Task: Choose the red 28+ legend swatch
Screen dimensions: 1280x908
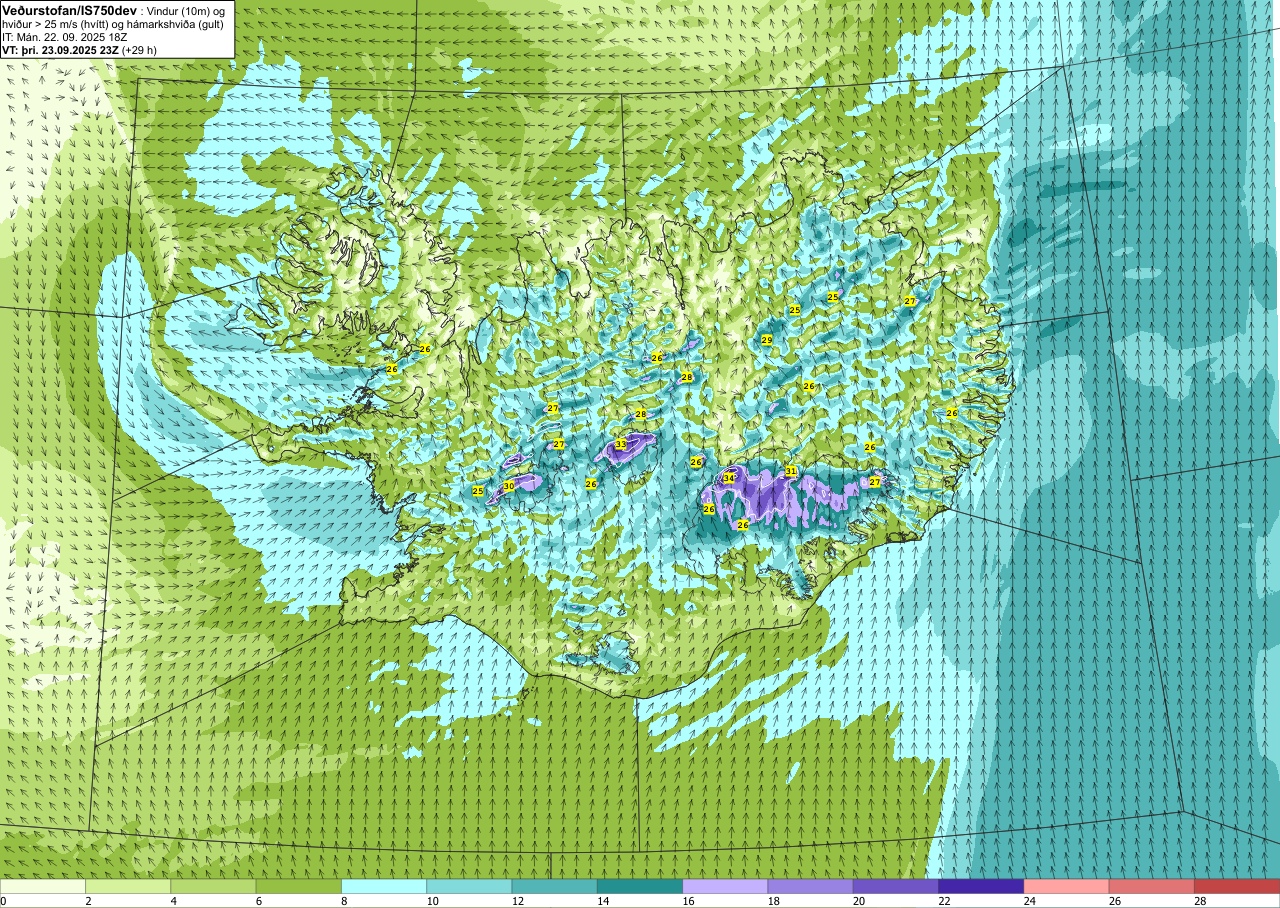Action: pos(1237,886)
